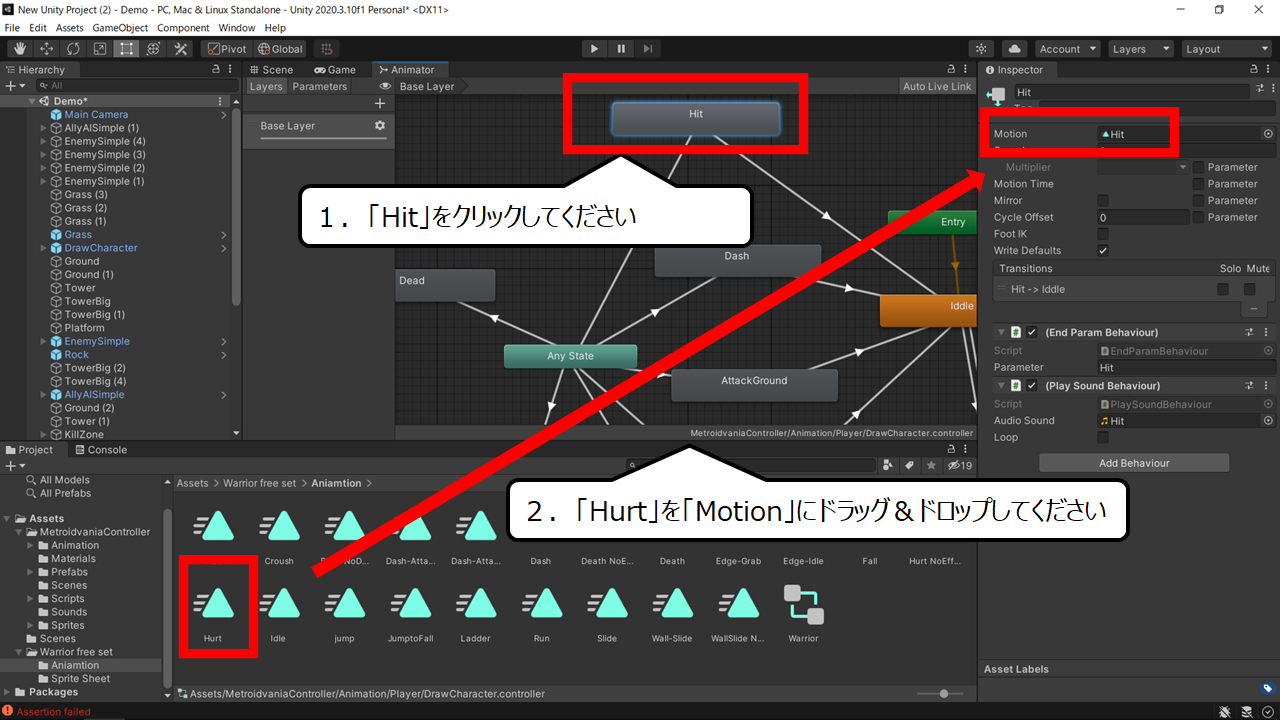Select the Dead state node
Screen dimensions: 1280x720
pos(445,285)
